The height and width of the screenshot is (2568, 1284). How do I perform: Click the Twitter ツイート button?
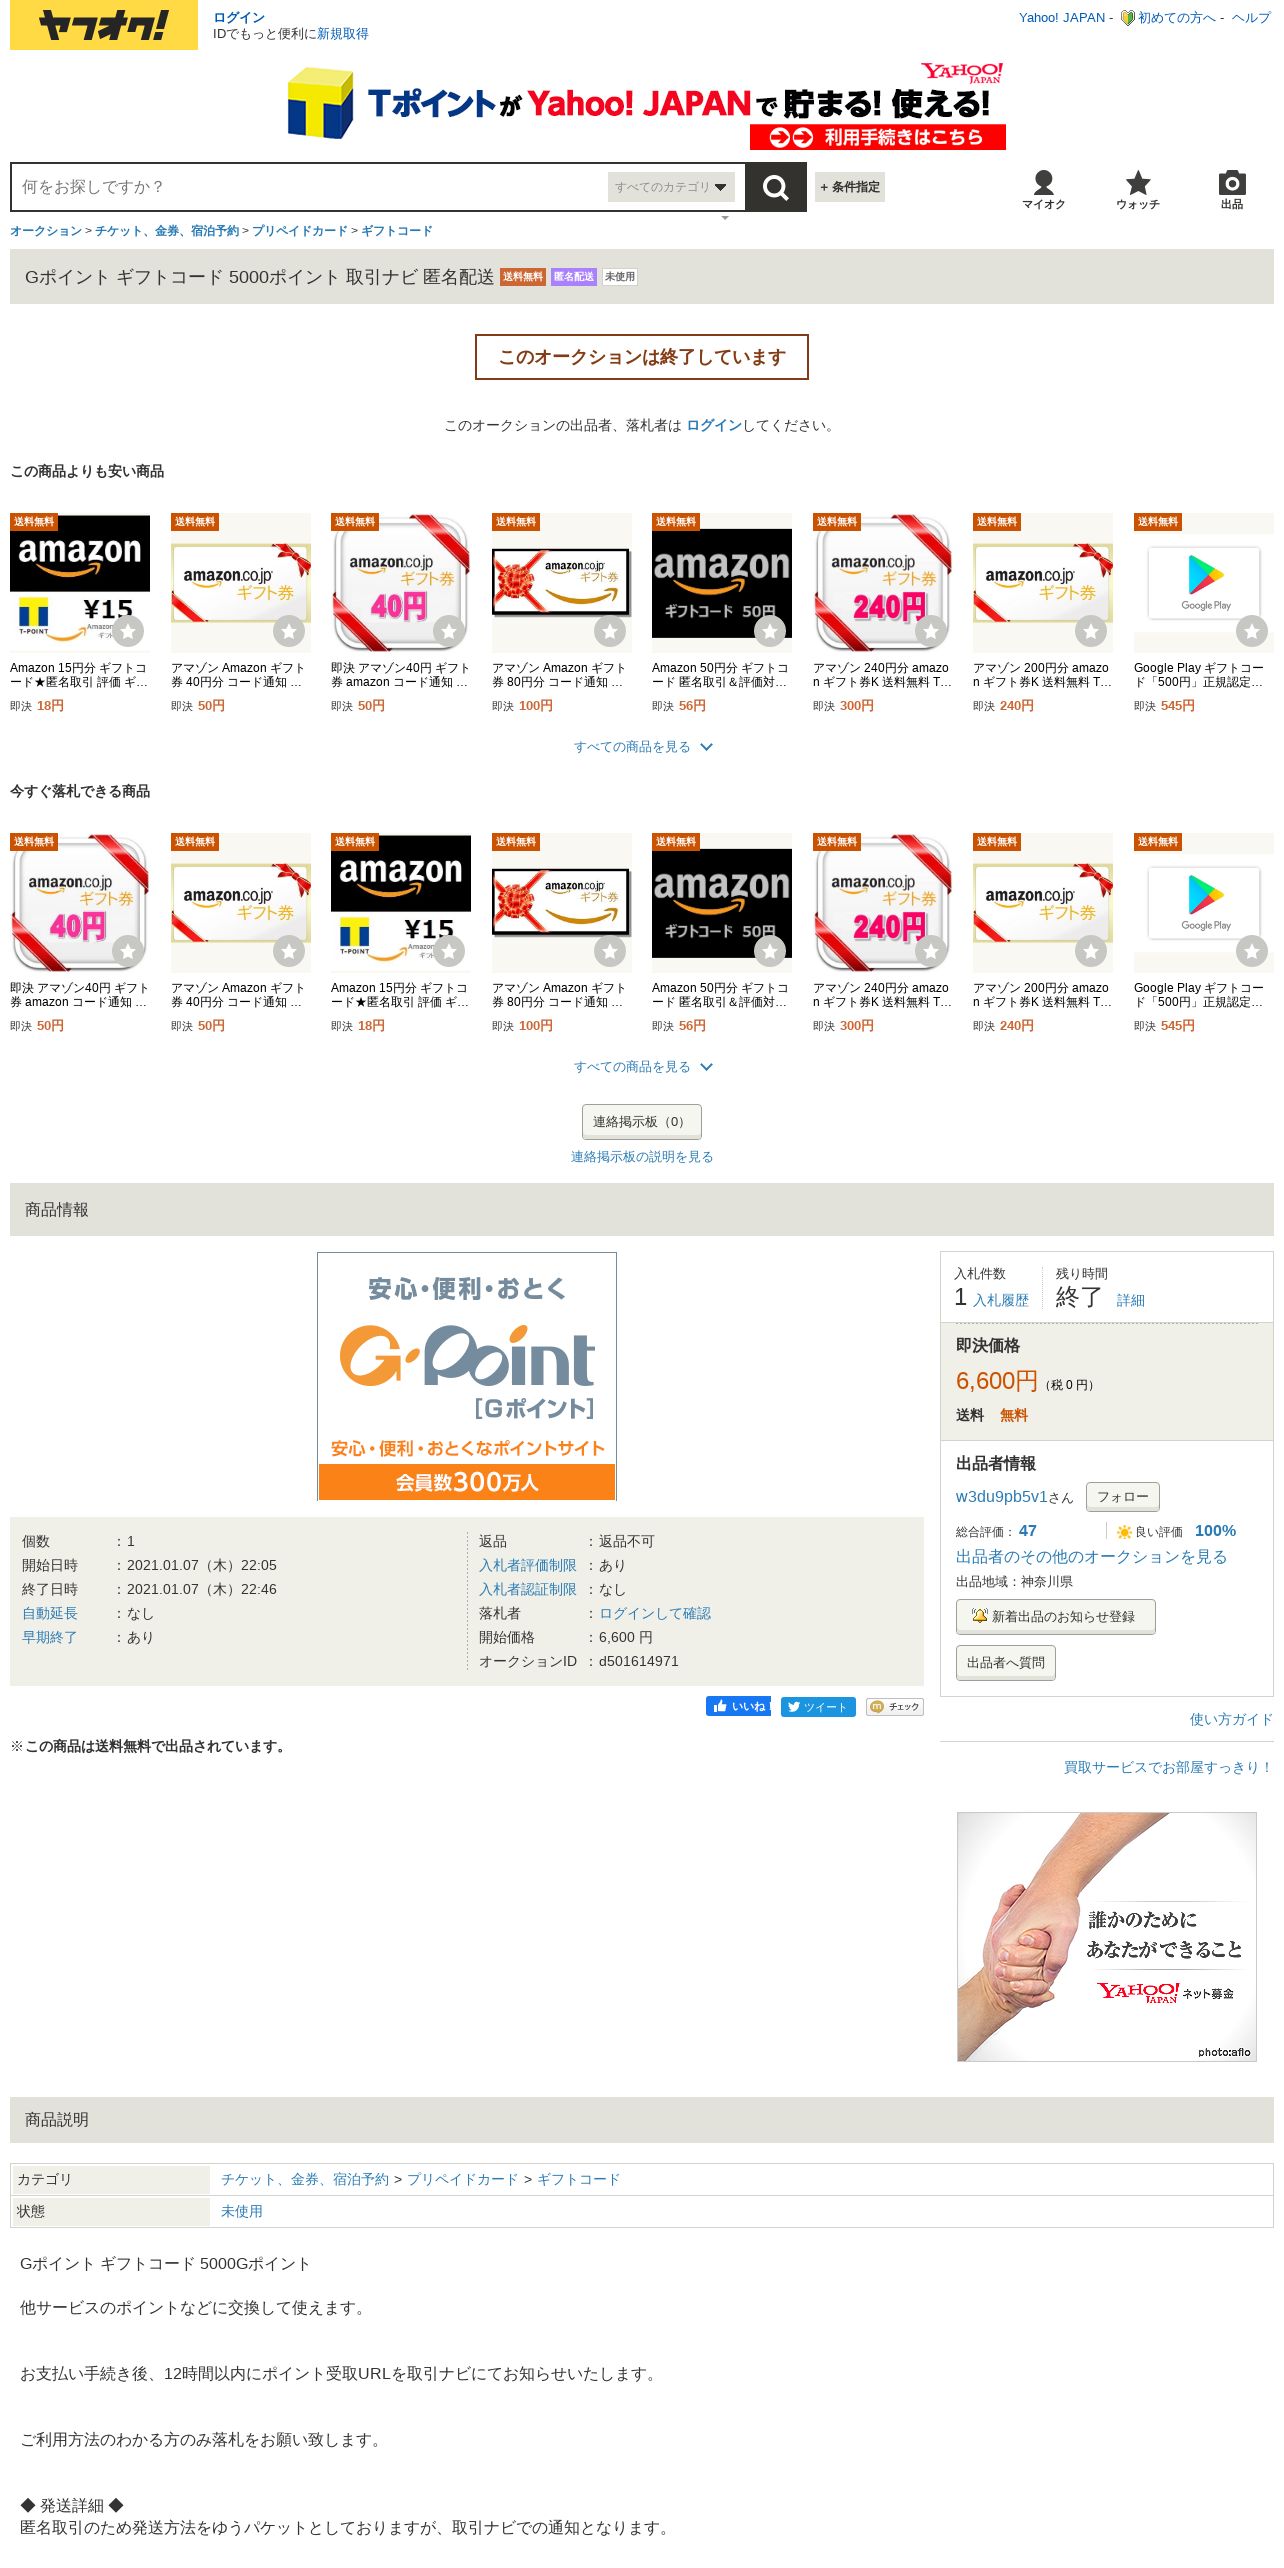(x=818, y=1706)
